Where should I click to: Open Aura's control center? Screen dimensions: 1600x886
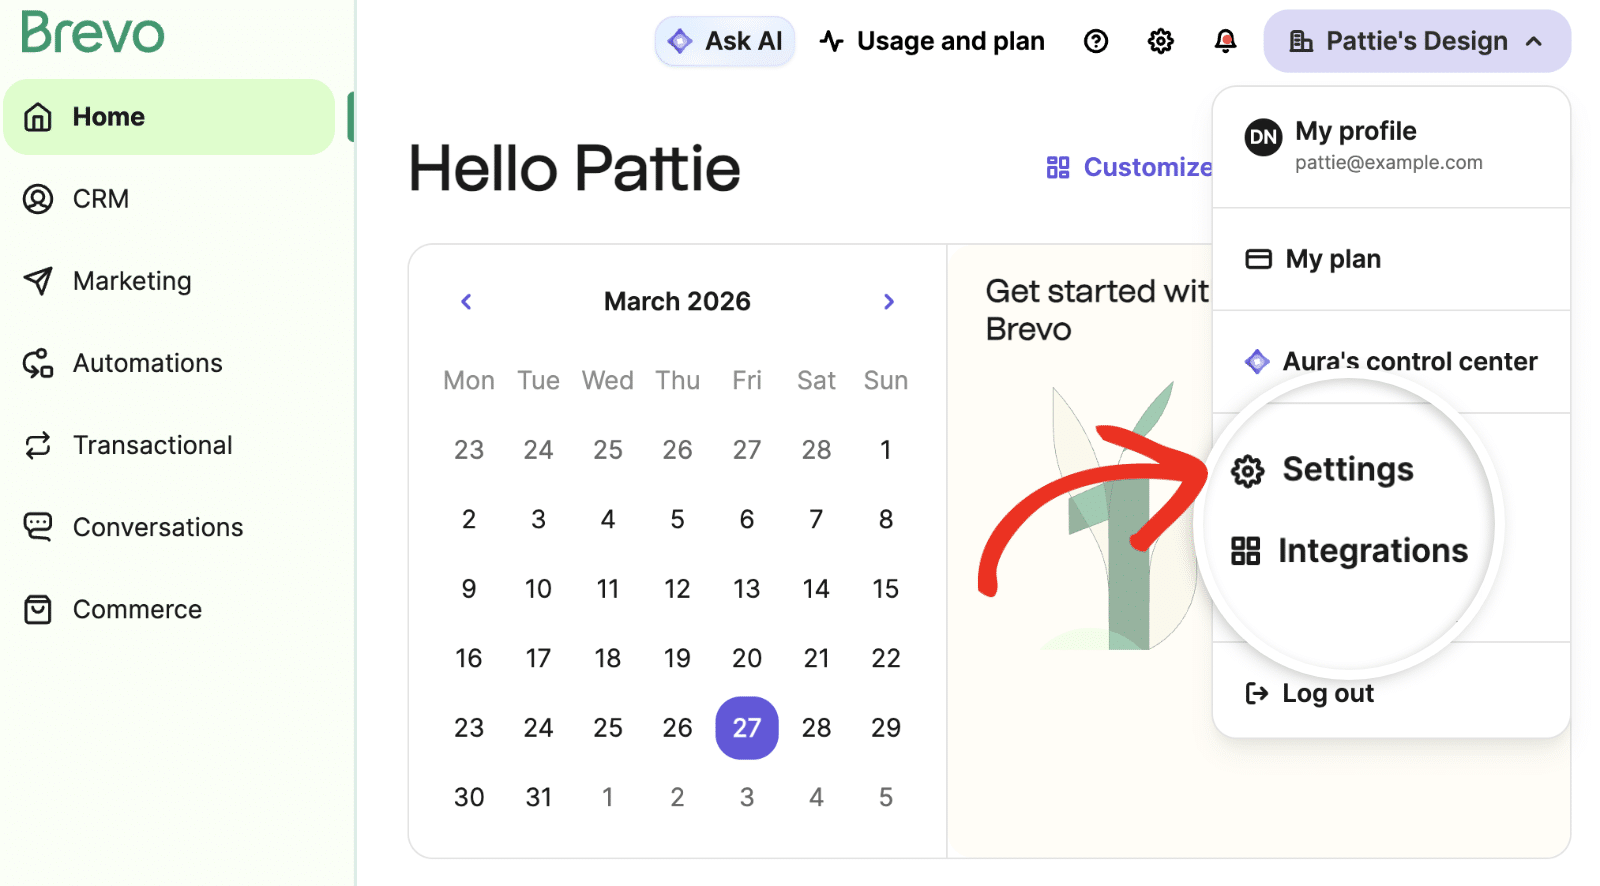click(1409, 361)
